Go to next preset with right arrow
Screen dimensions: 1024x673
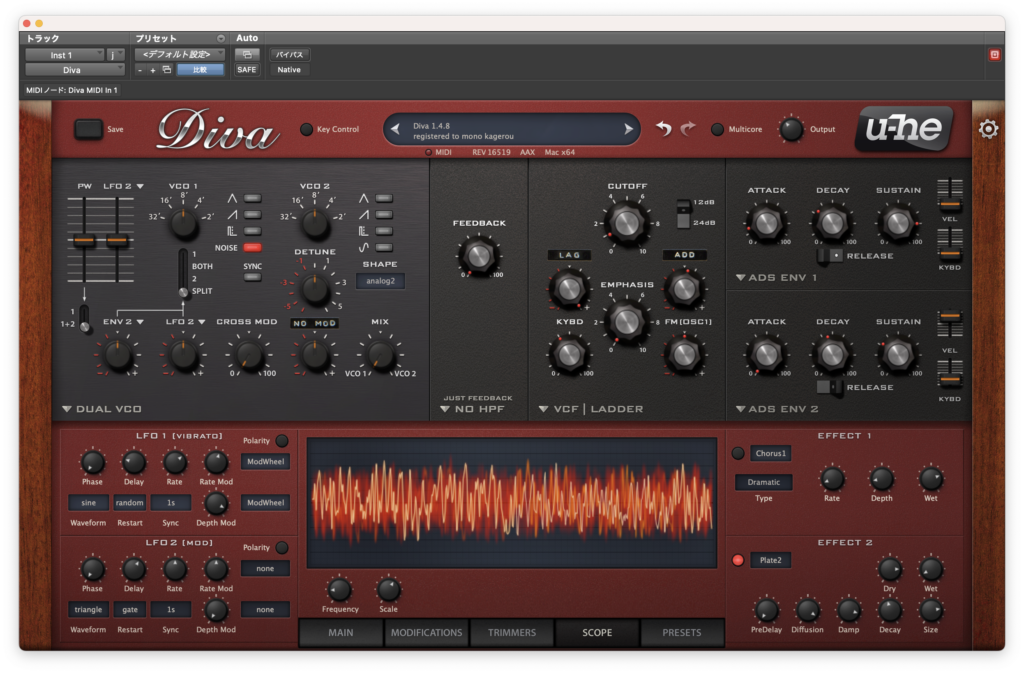tap(628, 129)
